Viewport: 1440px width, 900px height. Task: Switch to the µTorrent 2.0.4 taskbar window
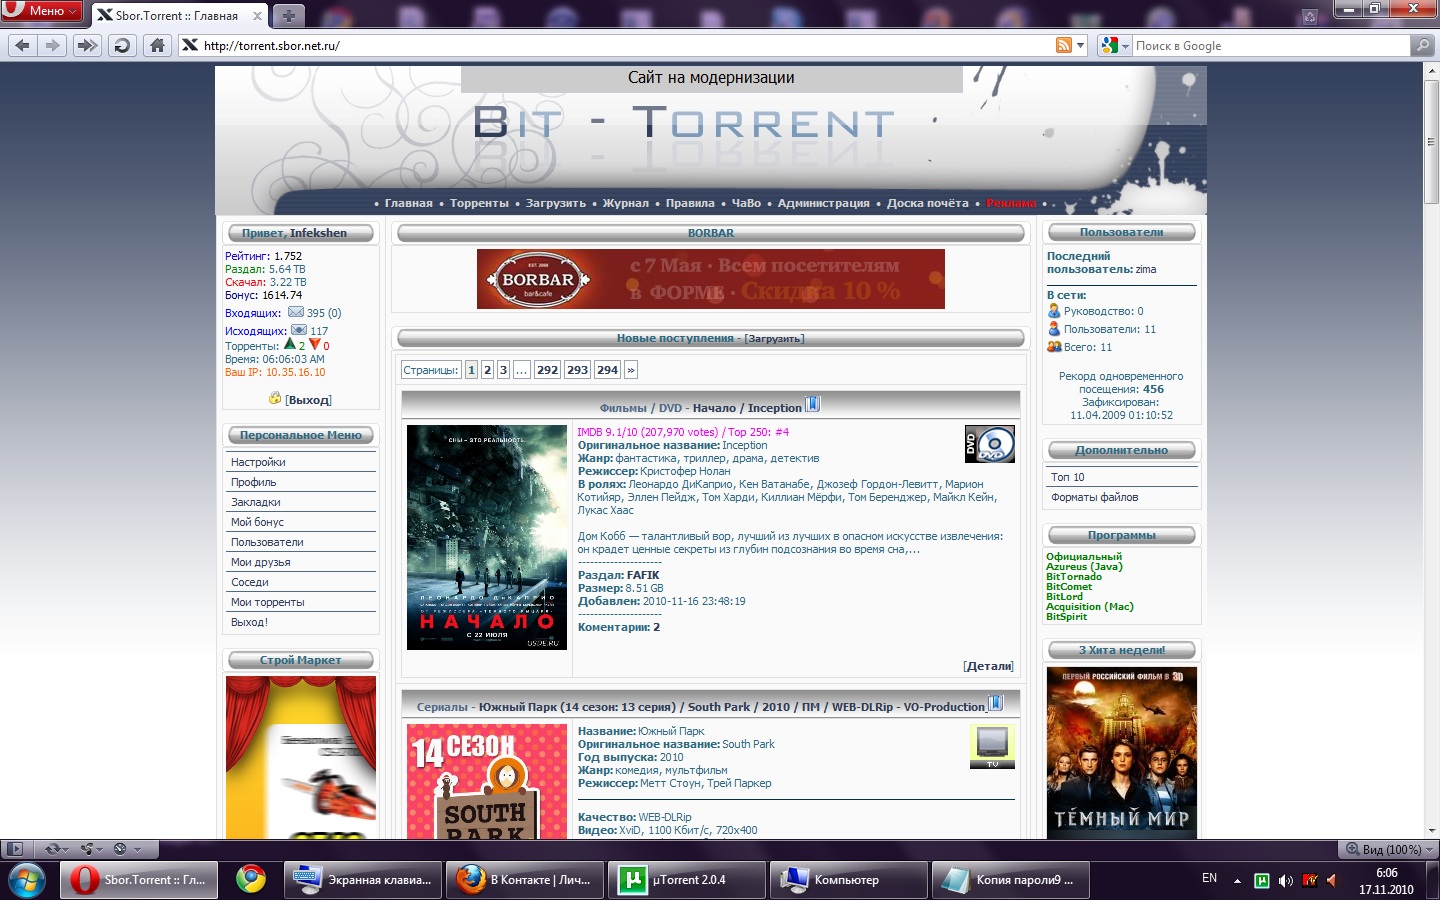687,880
